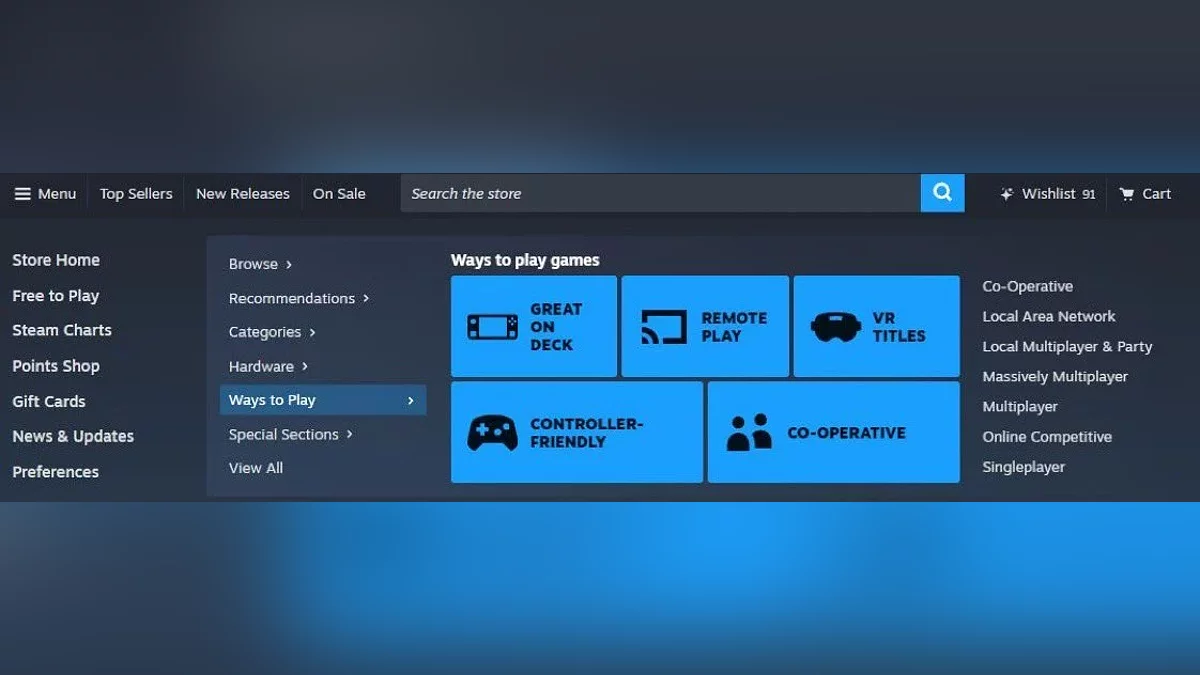The width and height of the screenshot is (1200, 675).
Task: Click the two-person co-operative icon
Action: coord(750,432)
